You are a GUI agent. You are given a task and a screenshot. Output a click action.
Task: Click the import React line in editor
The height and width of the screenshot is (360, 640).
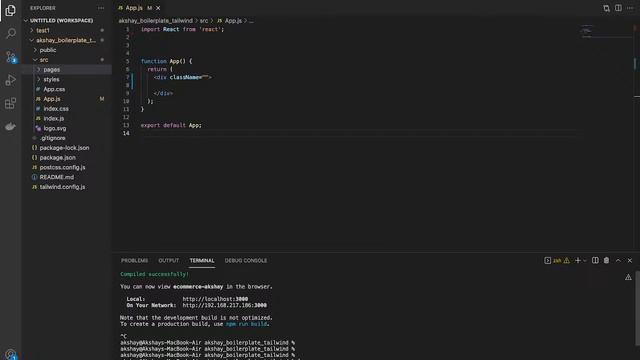182,29
